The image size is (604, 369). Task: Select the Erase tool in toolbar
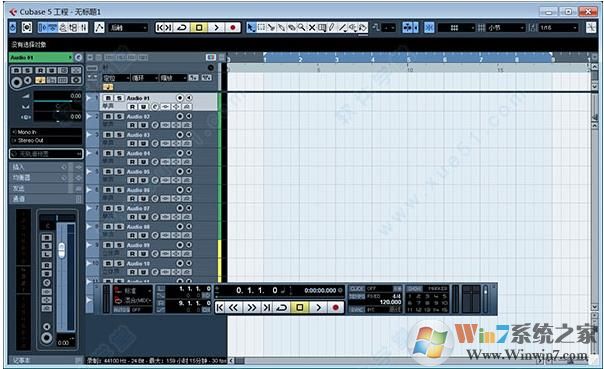tap(292, 27)
